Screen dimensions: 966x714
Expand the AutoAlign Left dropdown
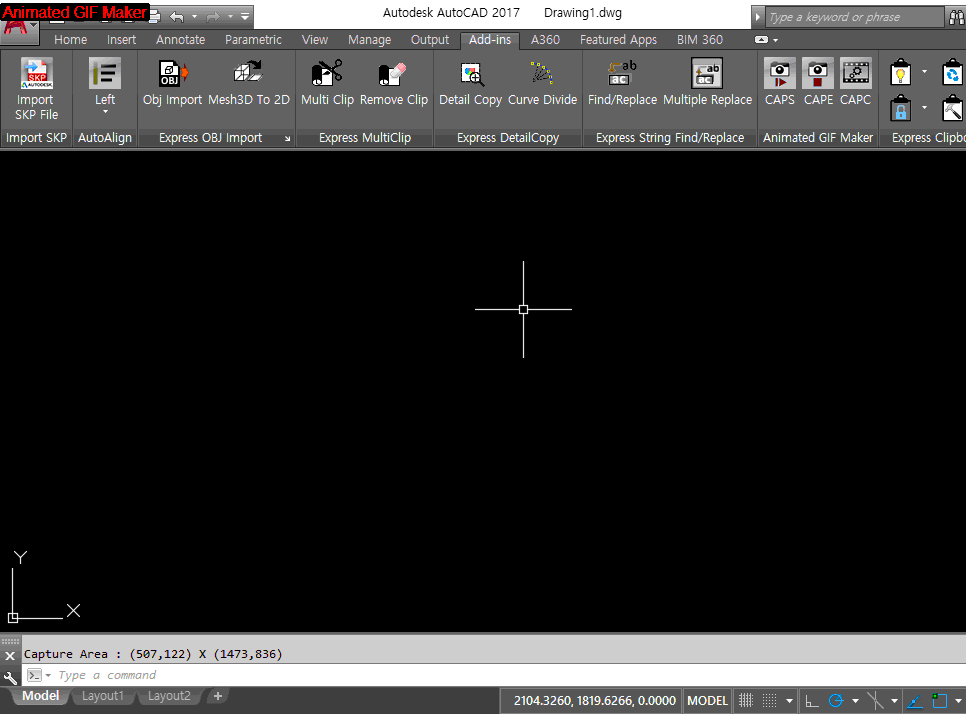[105, 112]
